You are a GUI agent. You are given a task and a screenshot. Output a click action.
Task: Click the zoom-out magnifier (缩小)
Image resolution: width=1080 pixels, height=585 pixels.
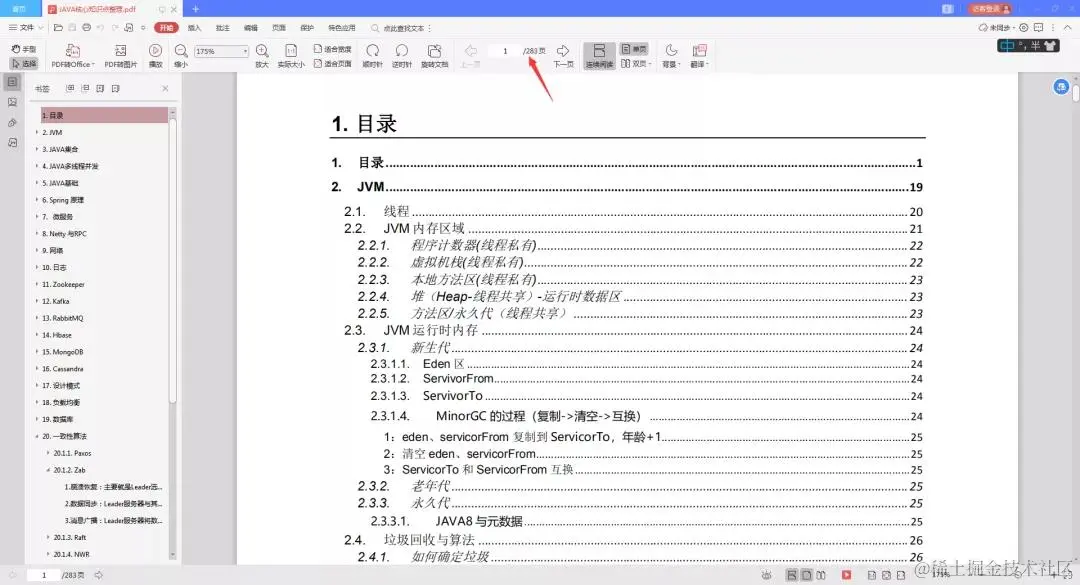pyautogui.click(x=181, y=55)
